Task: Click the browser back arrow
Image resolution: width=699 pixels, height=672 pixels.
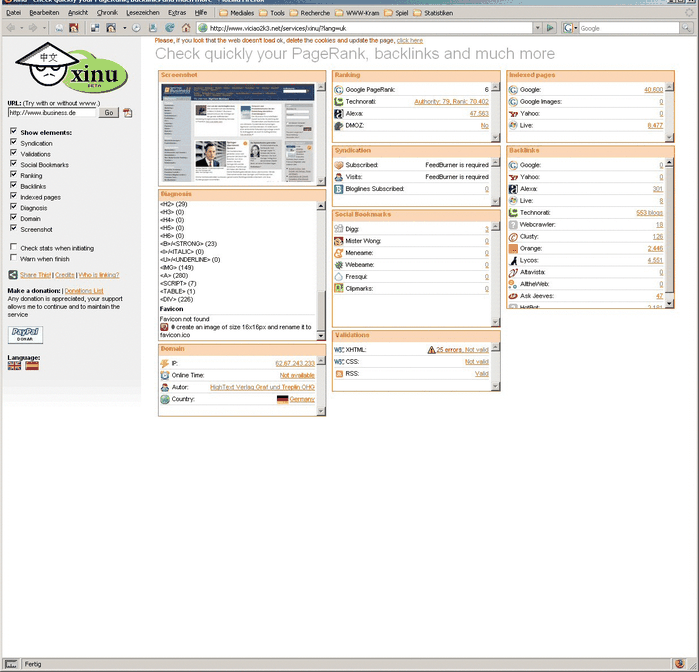Action: (x=11, y=28)
